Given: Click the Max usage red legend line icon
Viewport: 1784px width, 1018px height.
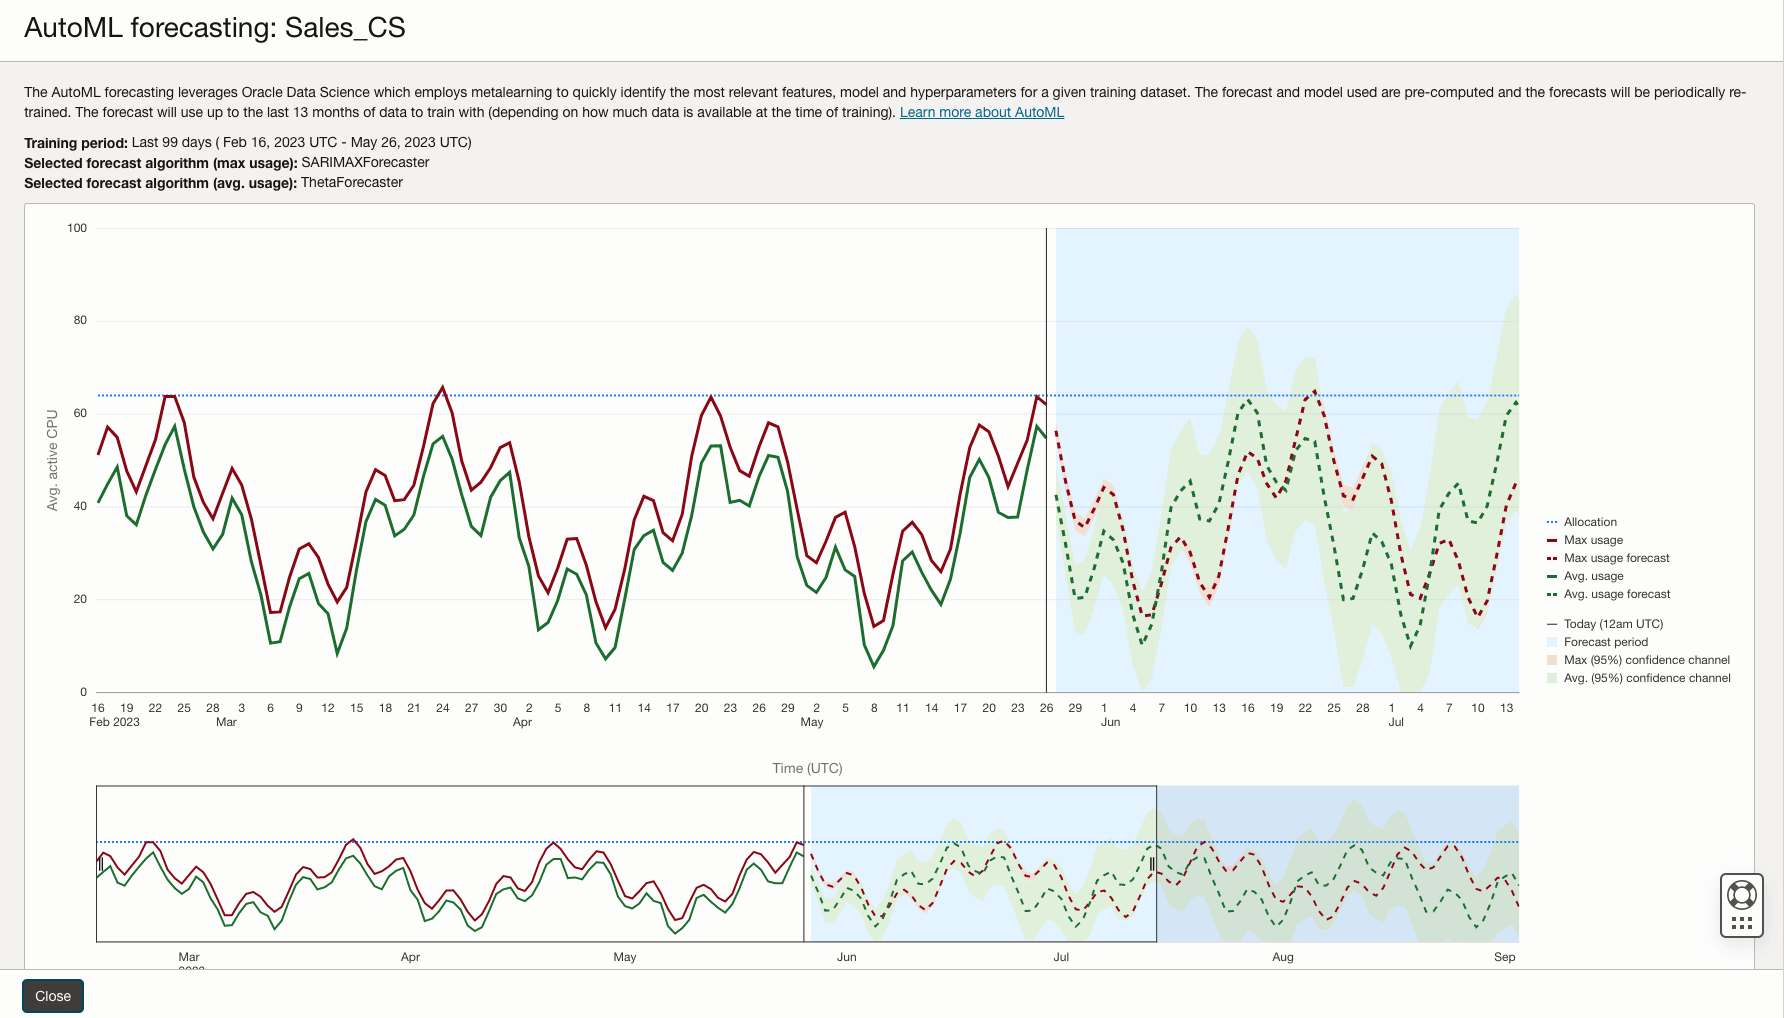Looking at the screenshot, I should click(x=1552, y=540).
